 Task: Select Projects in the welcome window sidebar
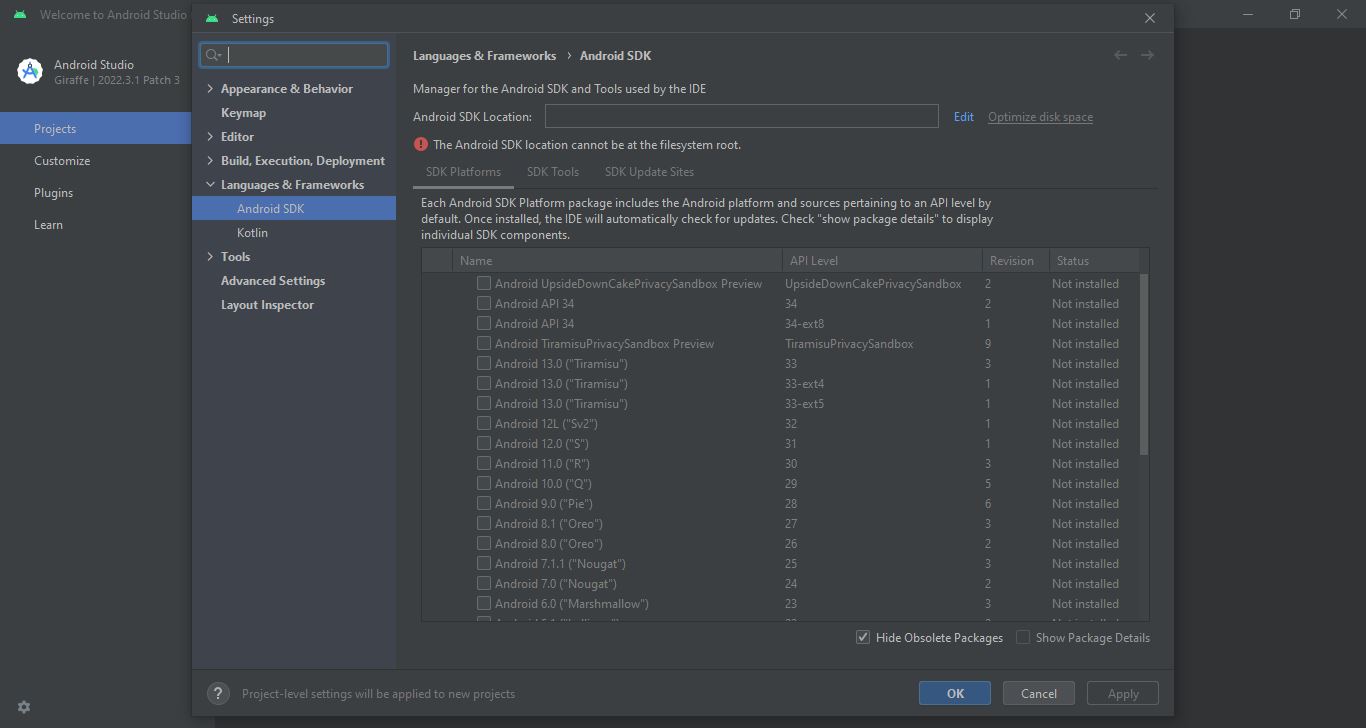95,128
